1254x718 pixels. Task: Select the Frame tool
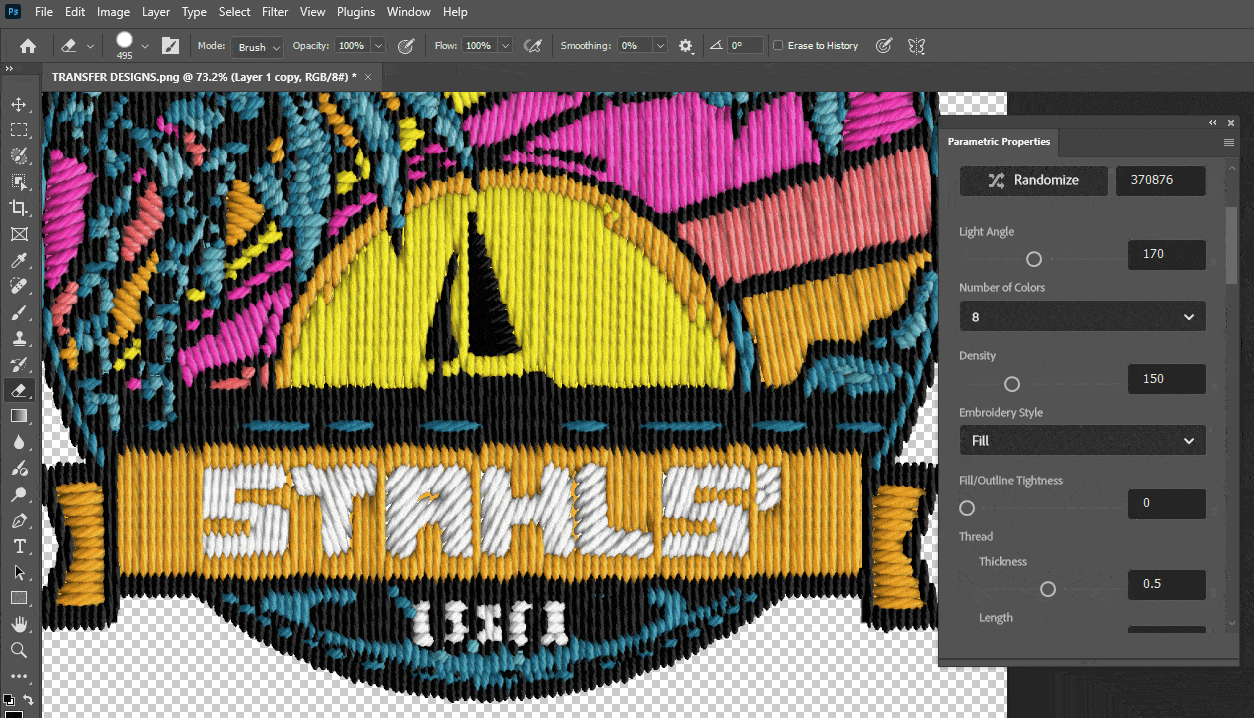pyautogui.click(x=19, y=234)
